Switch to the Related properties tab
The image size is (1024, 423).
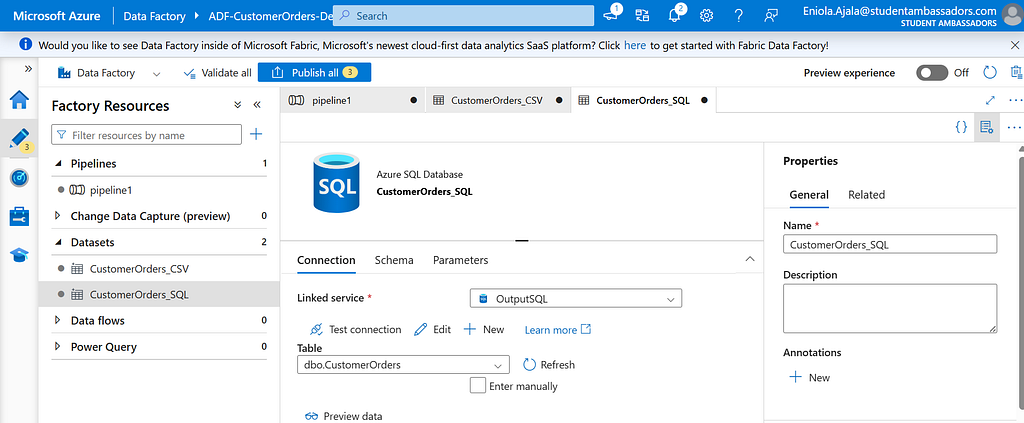coord(867,195)
